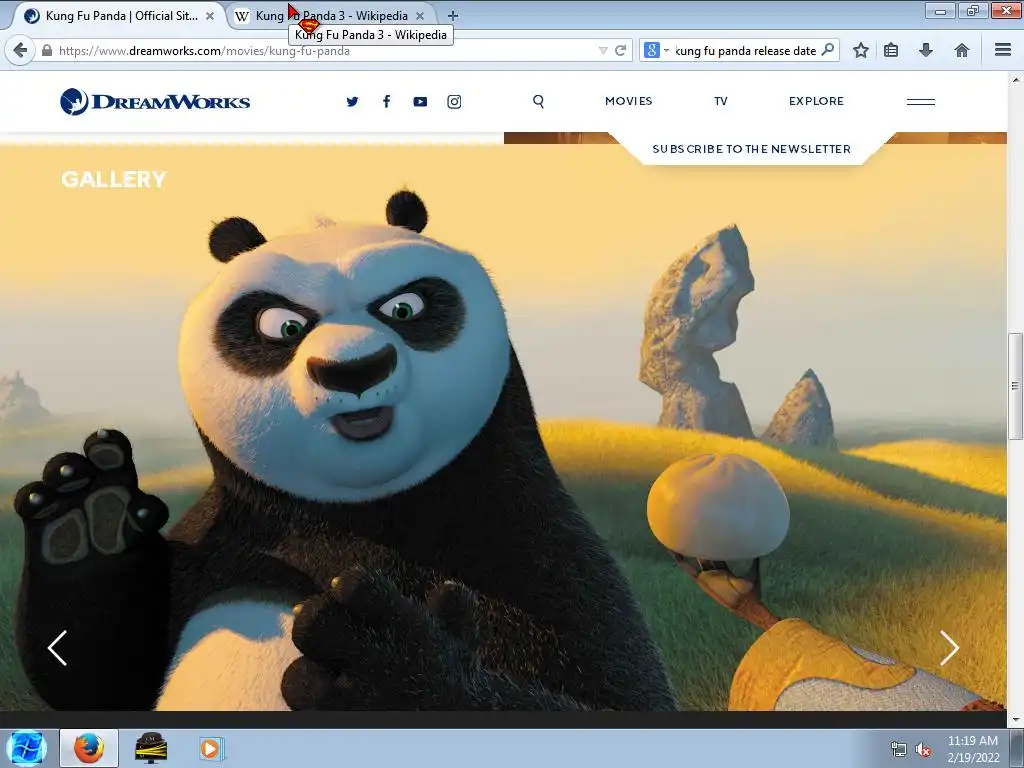Open DreamWorks Twitter page icon
1024x768 pixels.
pyautogui.click(x=352, y=101)
